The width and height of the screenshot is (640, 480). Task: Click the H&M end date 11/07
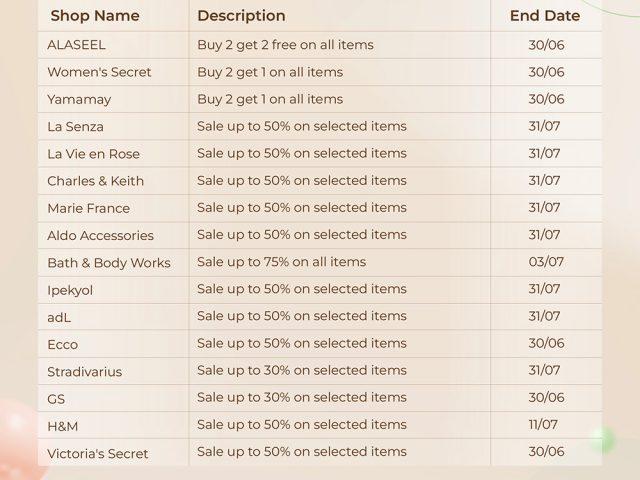(543, 424)
